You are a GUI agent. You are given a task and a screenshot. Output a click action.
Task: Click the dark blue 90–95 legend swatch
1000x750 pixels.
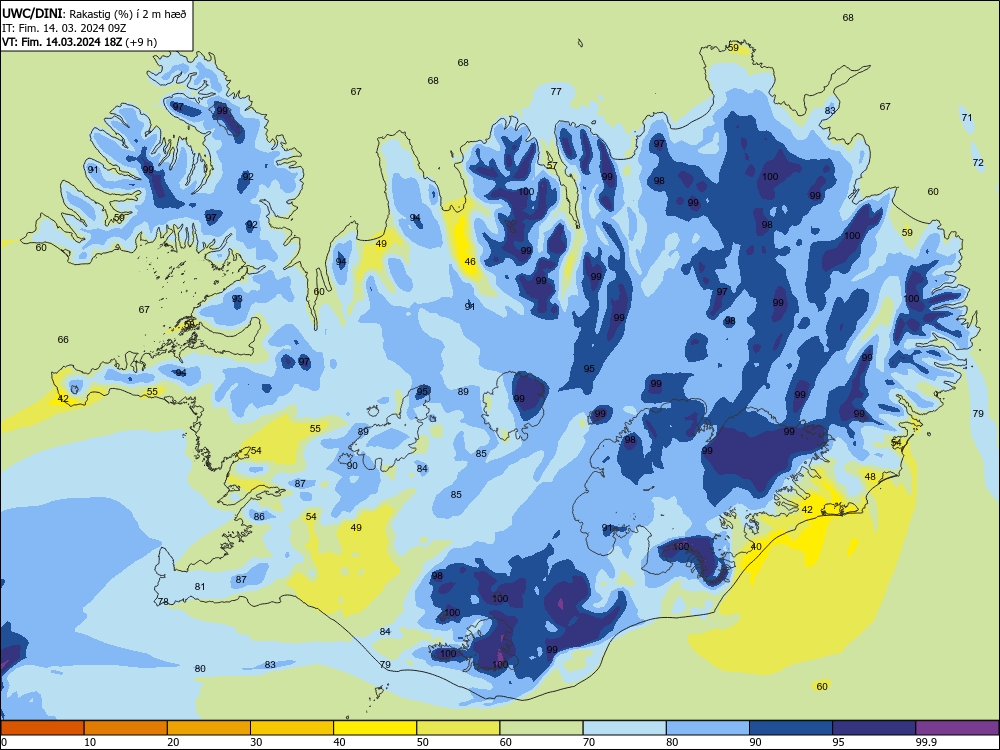(791, 728)
